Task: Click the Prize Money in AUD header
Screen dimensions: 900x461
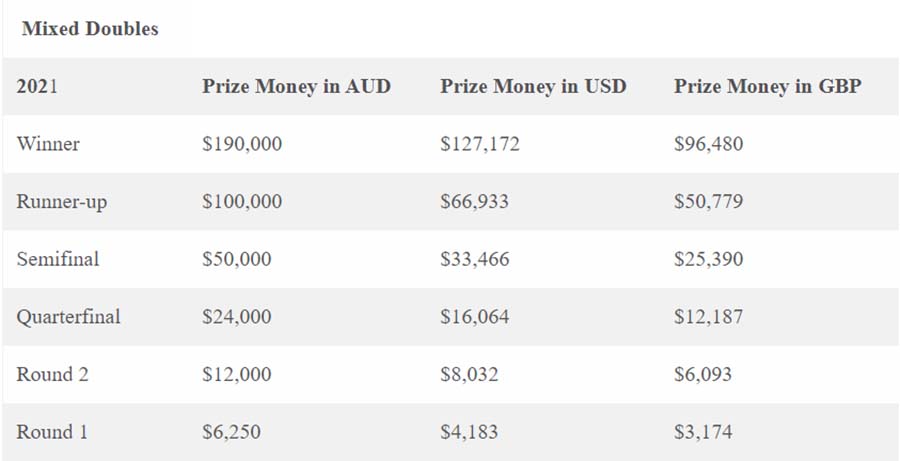Action: tap(296, 87)
